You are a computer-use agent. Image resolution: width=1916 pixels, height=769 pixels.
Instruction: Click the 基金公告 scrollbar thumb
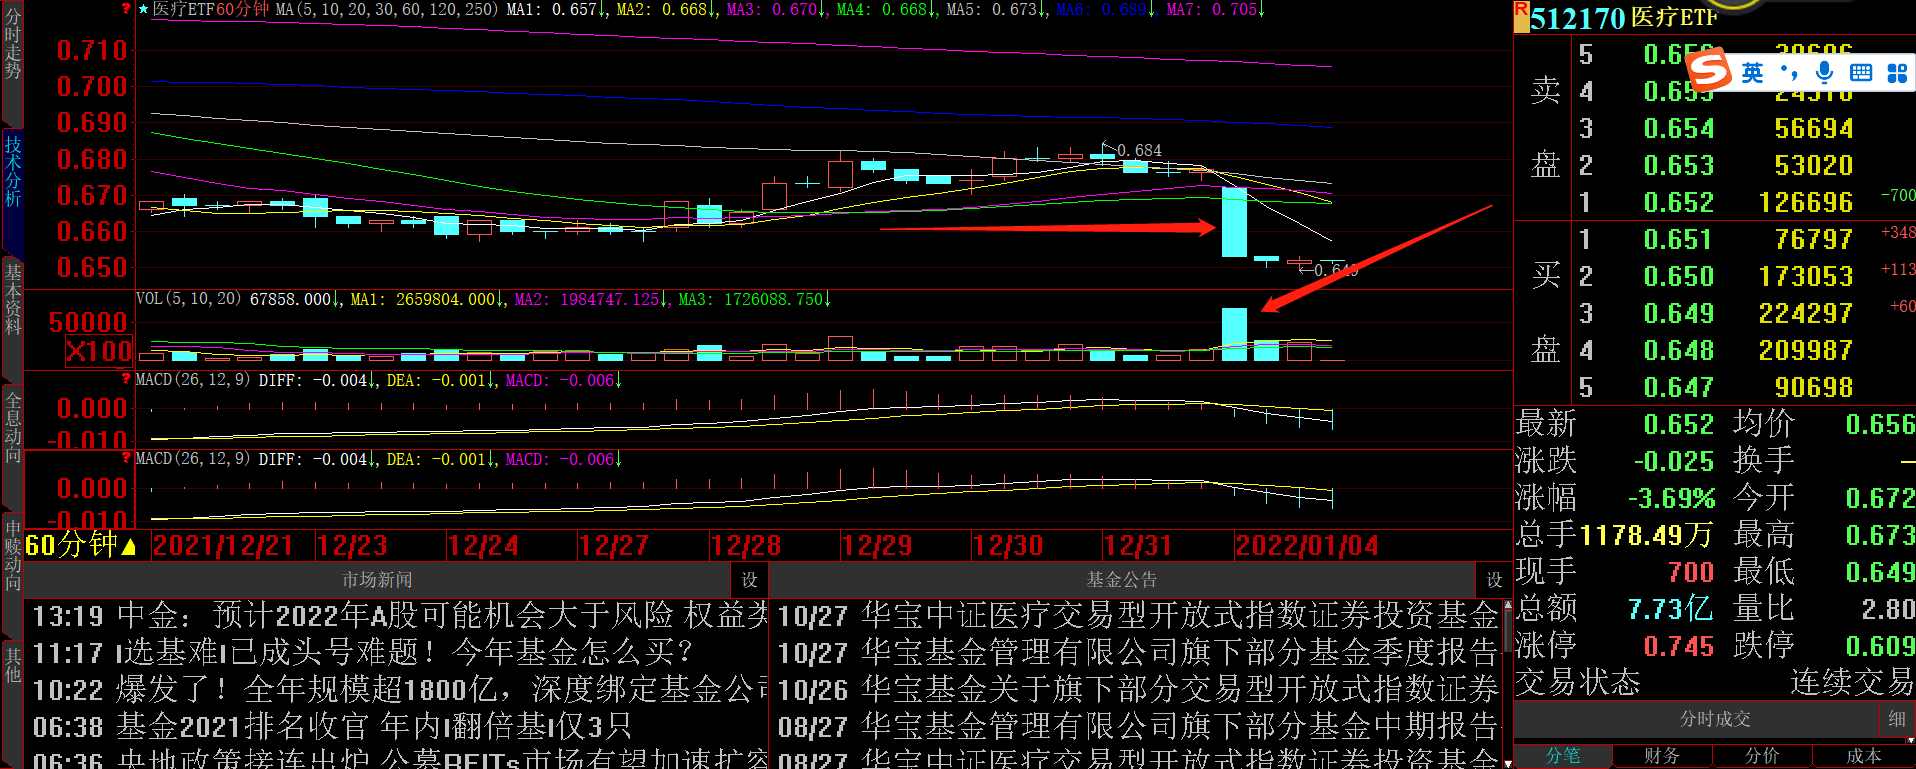point(1508,630)
